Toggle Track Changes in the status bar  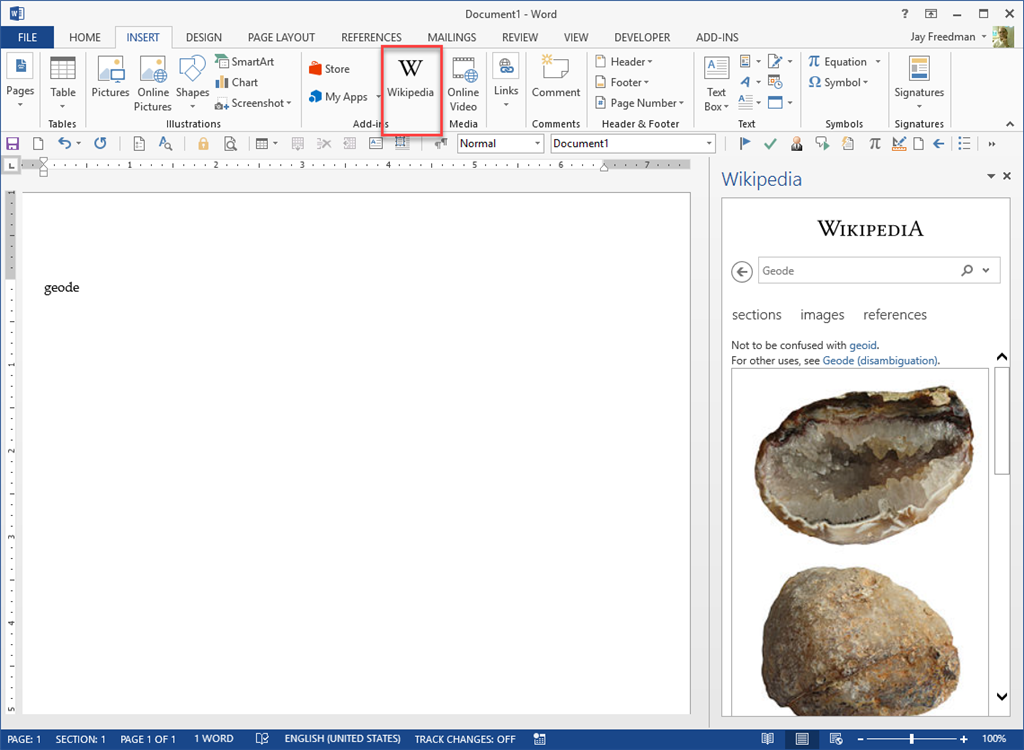click(465, 739)
